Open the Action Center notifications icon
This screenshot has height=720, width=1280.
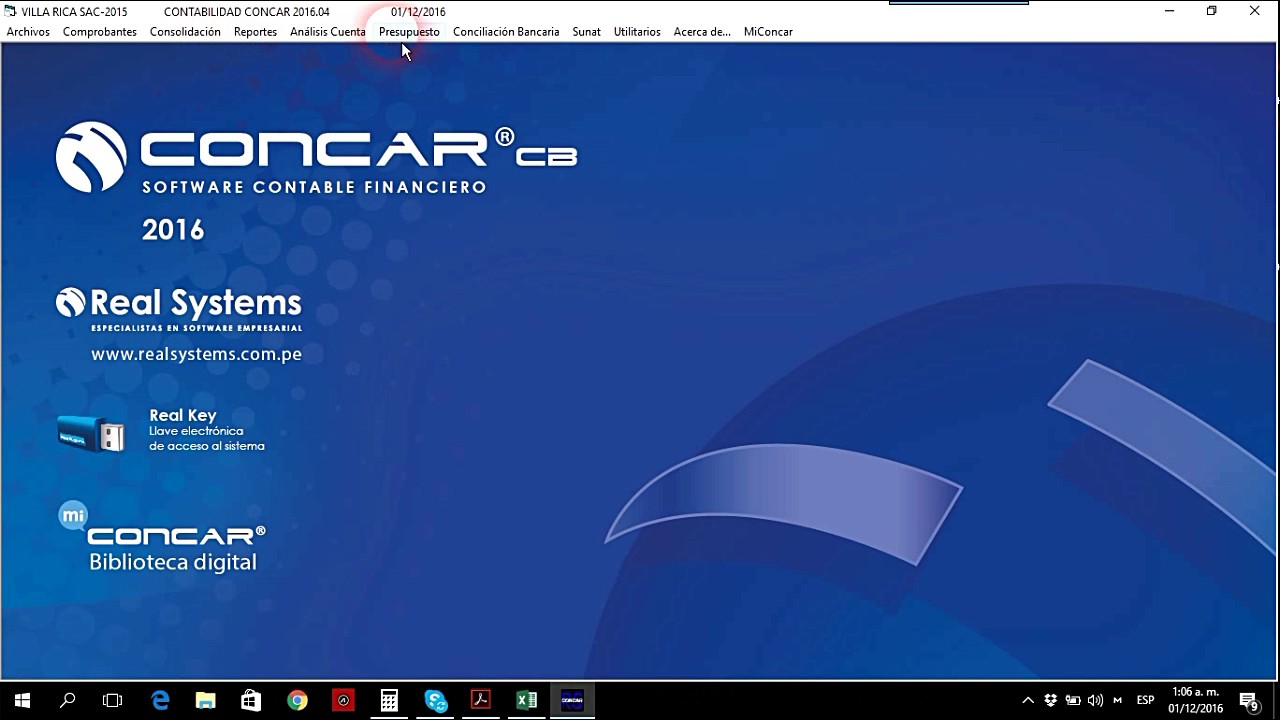coord(1248,700)
